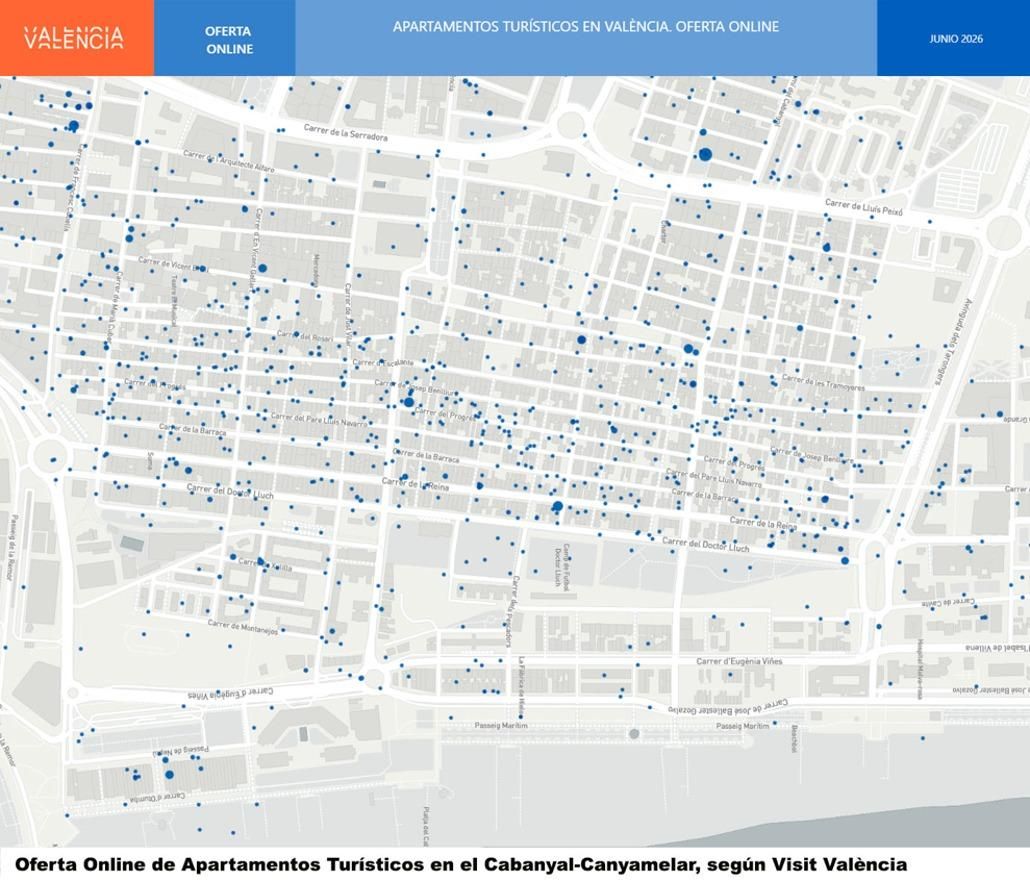Select the roundabout on Carrer de la Serradora
This screenshot has width=1030, height=881.
569,124
